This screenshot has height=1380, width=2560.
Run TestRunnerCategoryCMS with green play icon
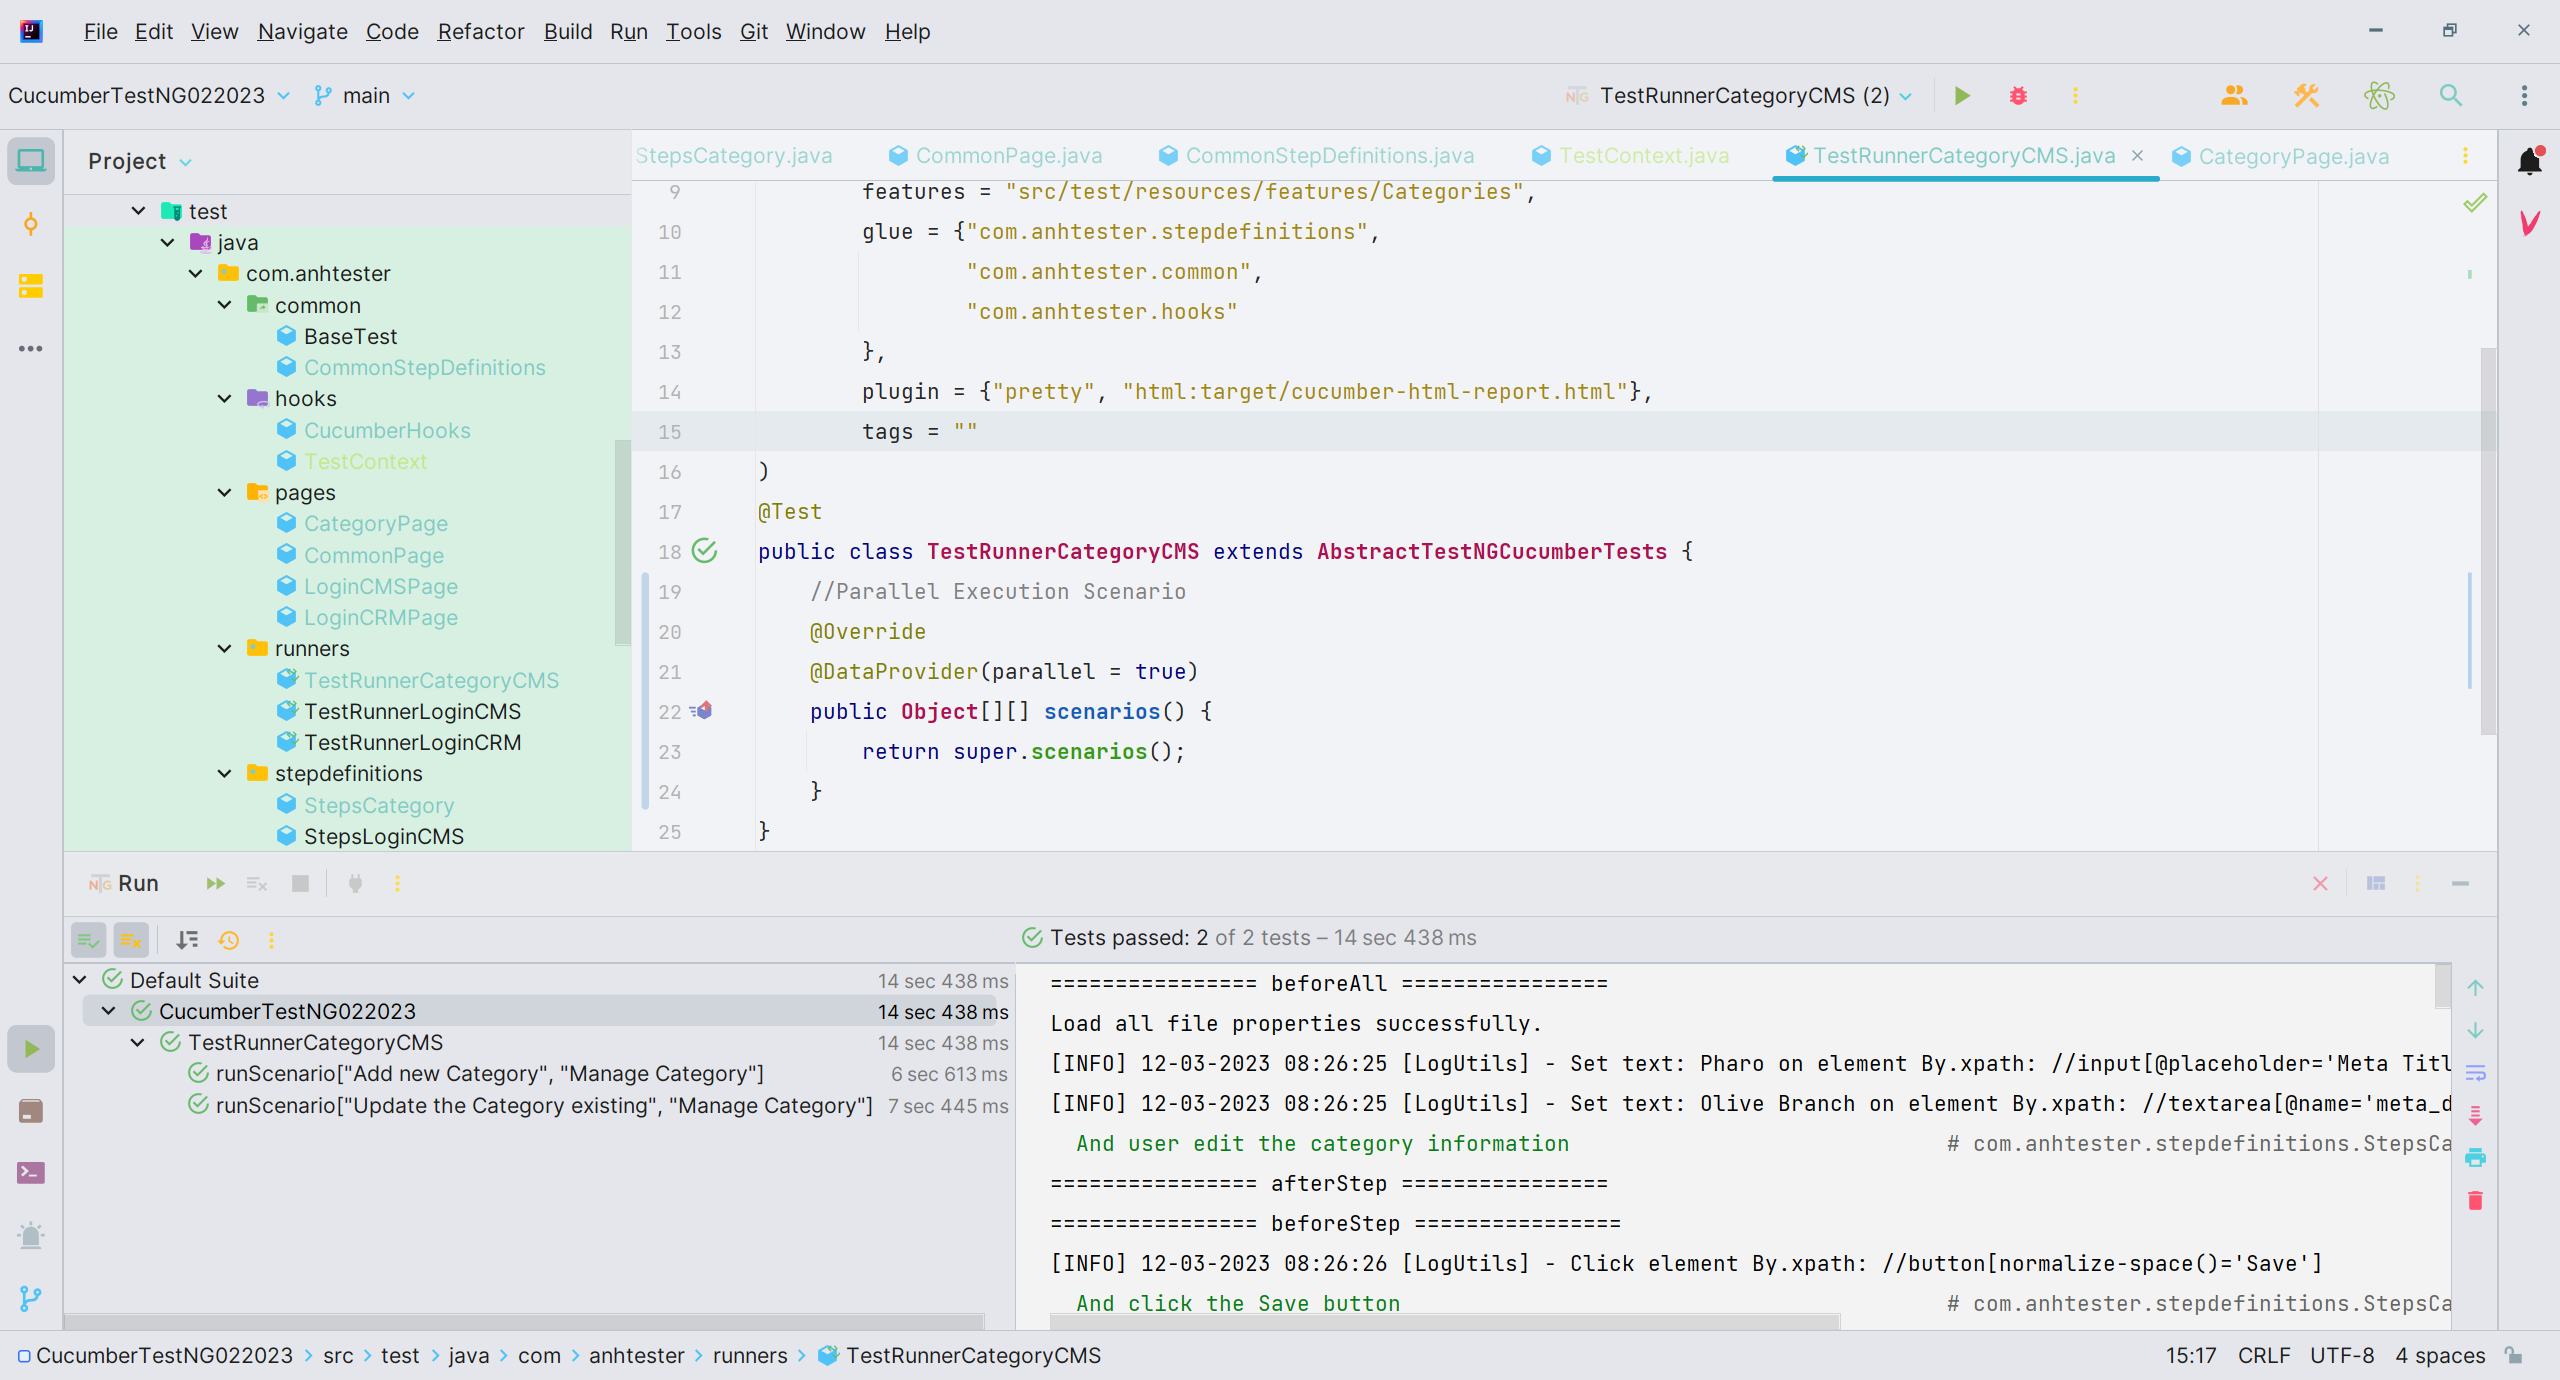(x=1962, y=95)
